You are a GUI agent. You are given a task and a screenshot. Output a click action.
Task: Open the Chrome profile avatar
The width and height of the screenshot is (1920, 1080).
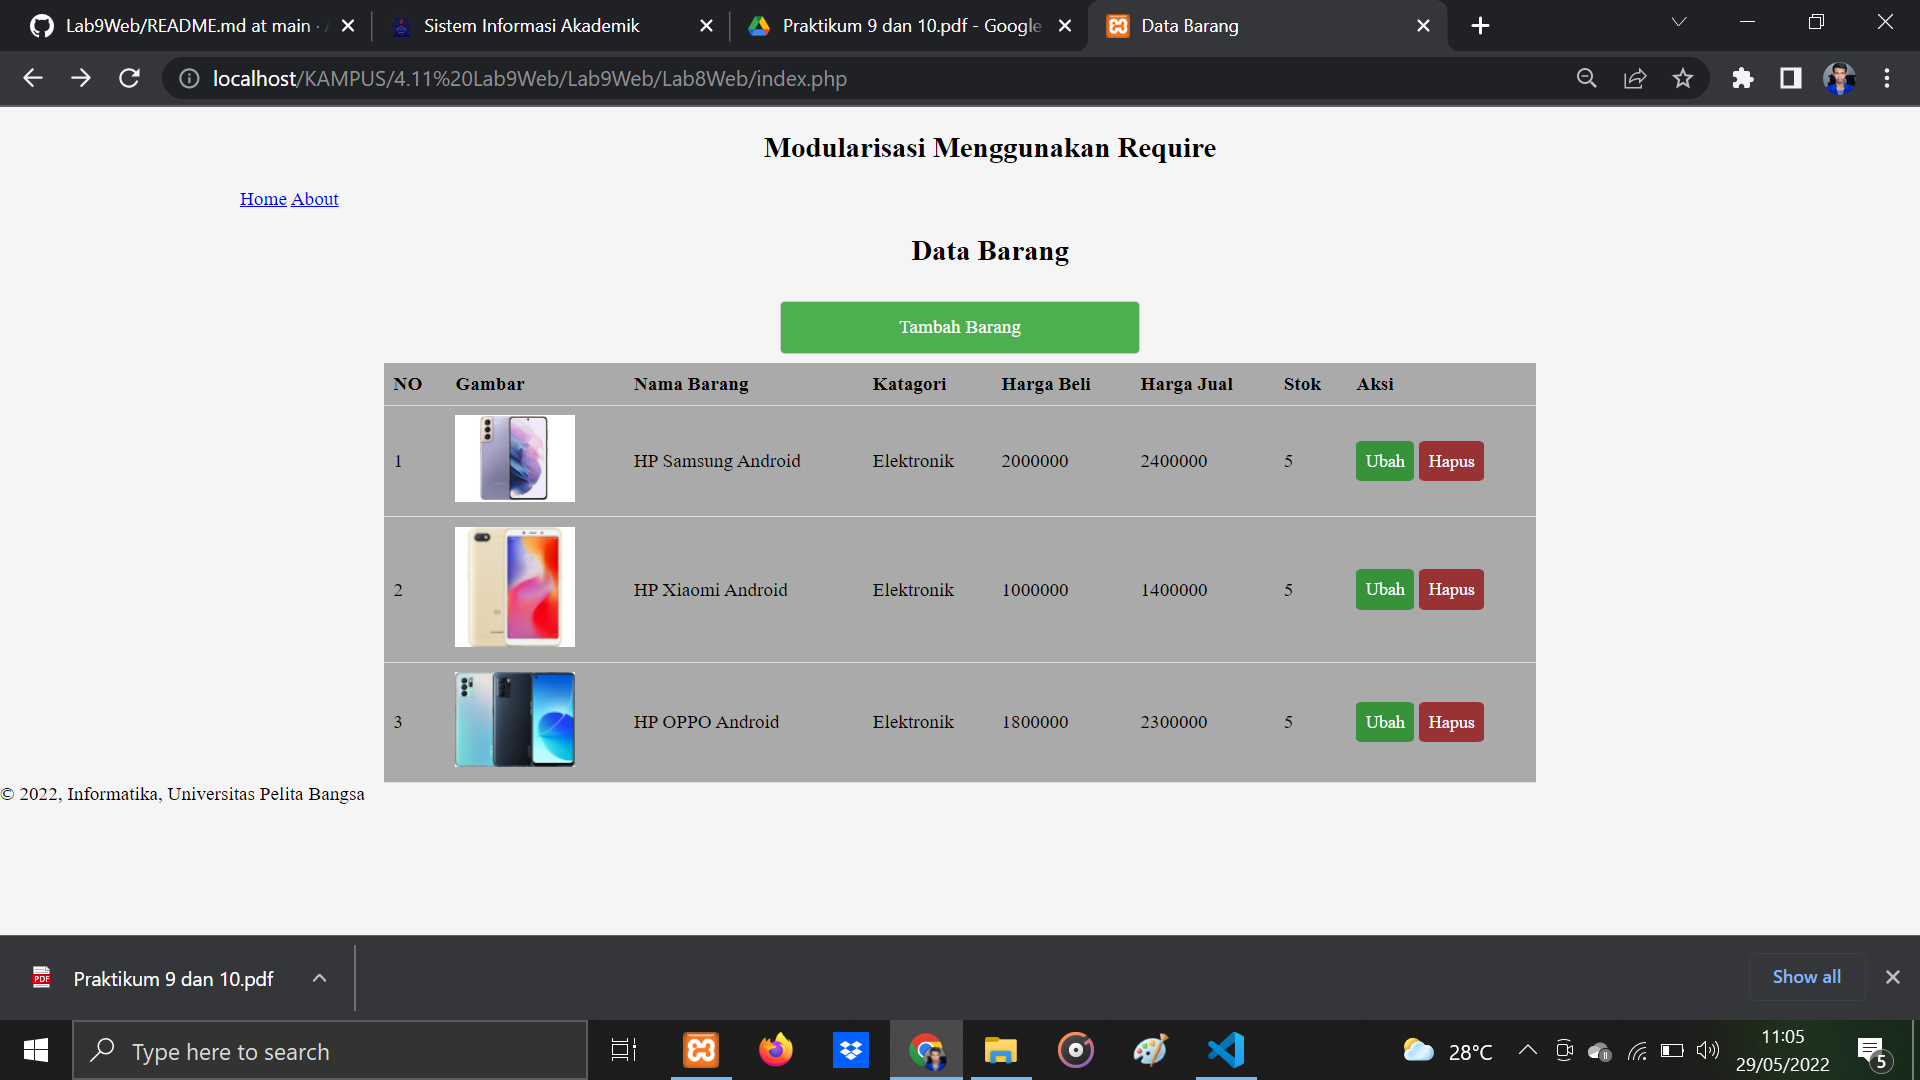pos(1838,78)
